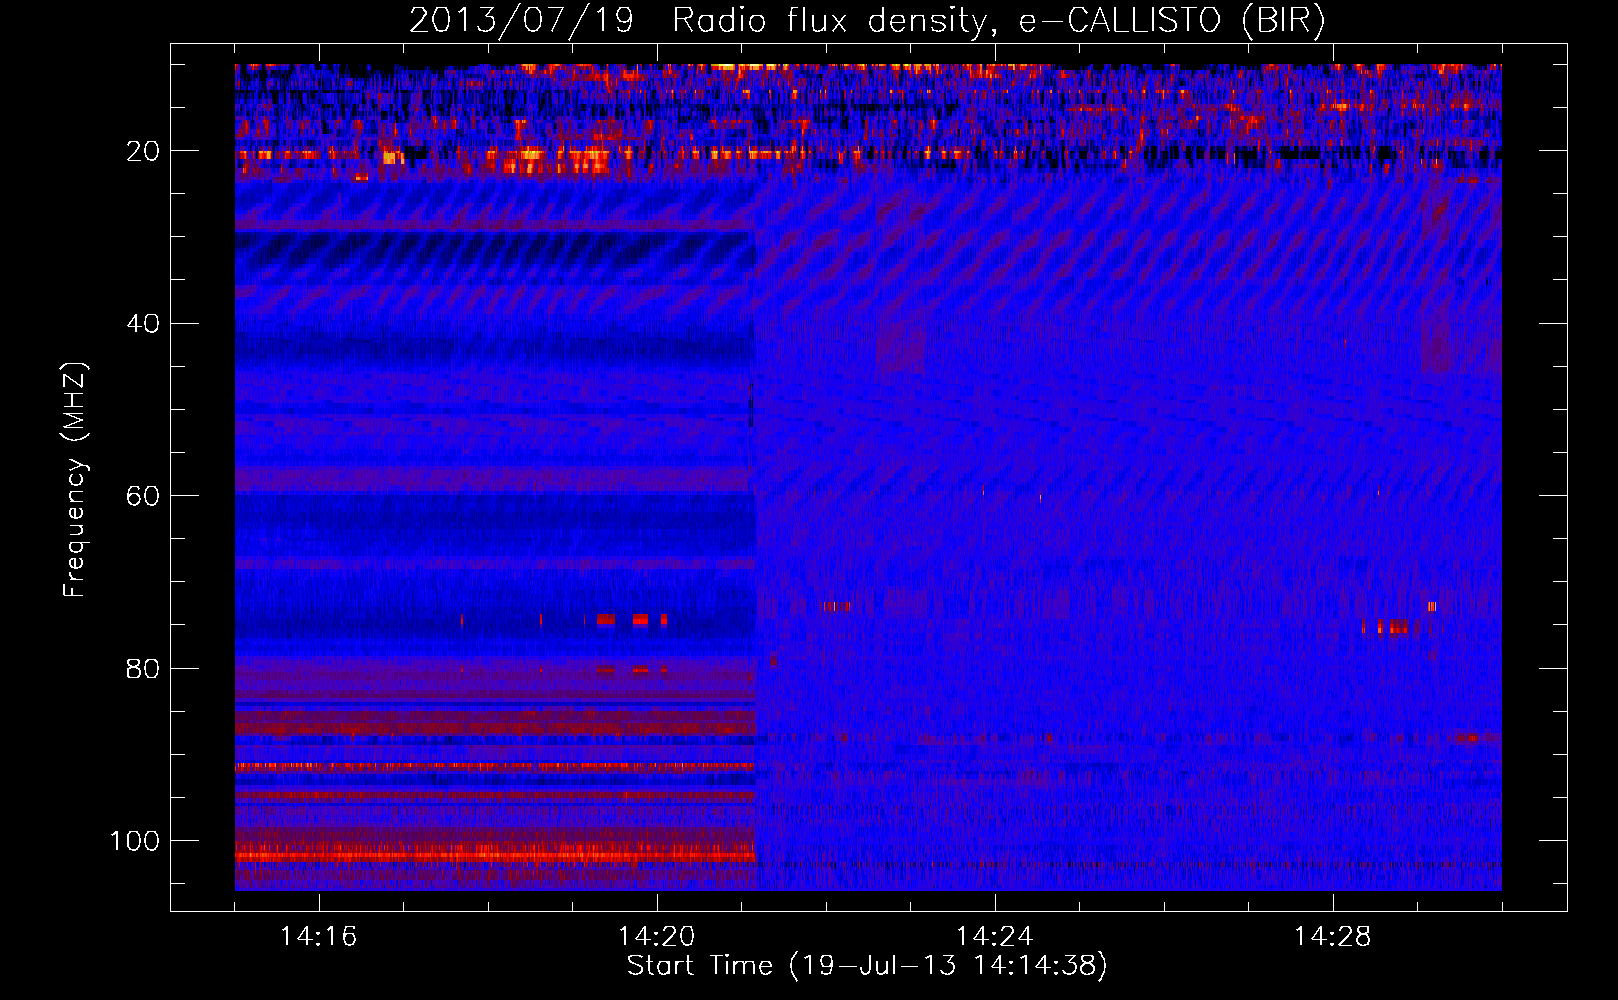Screen dimensions: 1618x1000
Task: Click the "40" frequency tick label
Action: coord(144,324)
